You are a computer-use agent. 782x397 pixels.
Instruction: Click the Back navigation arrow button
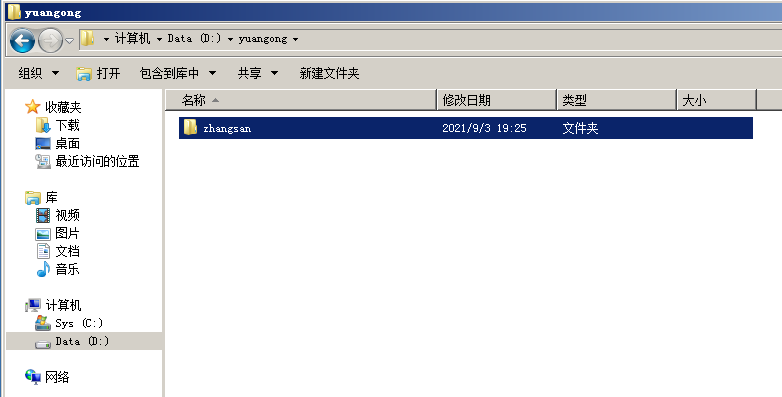pos(22,40)
